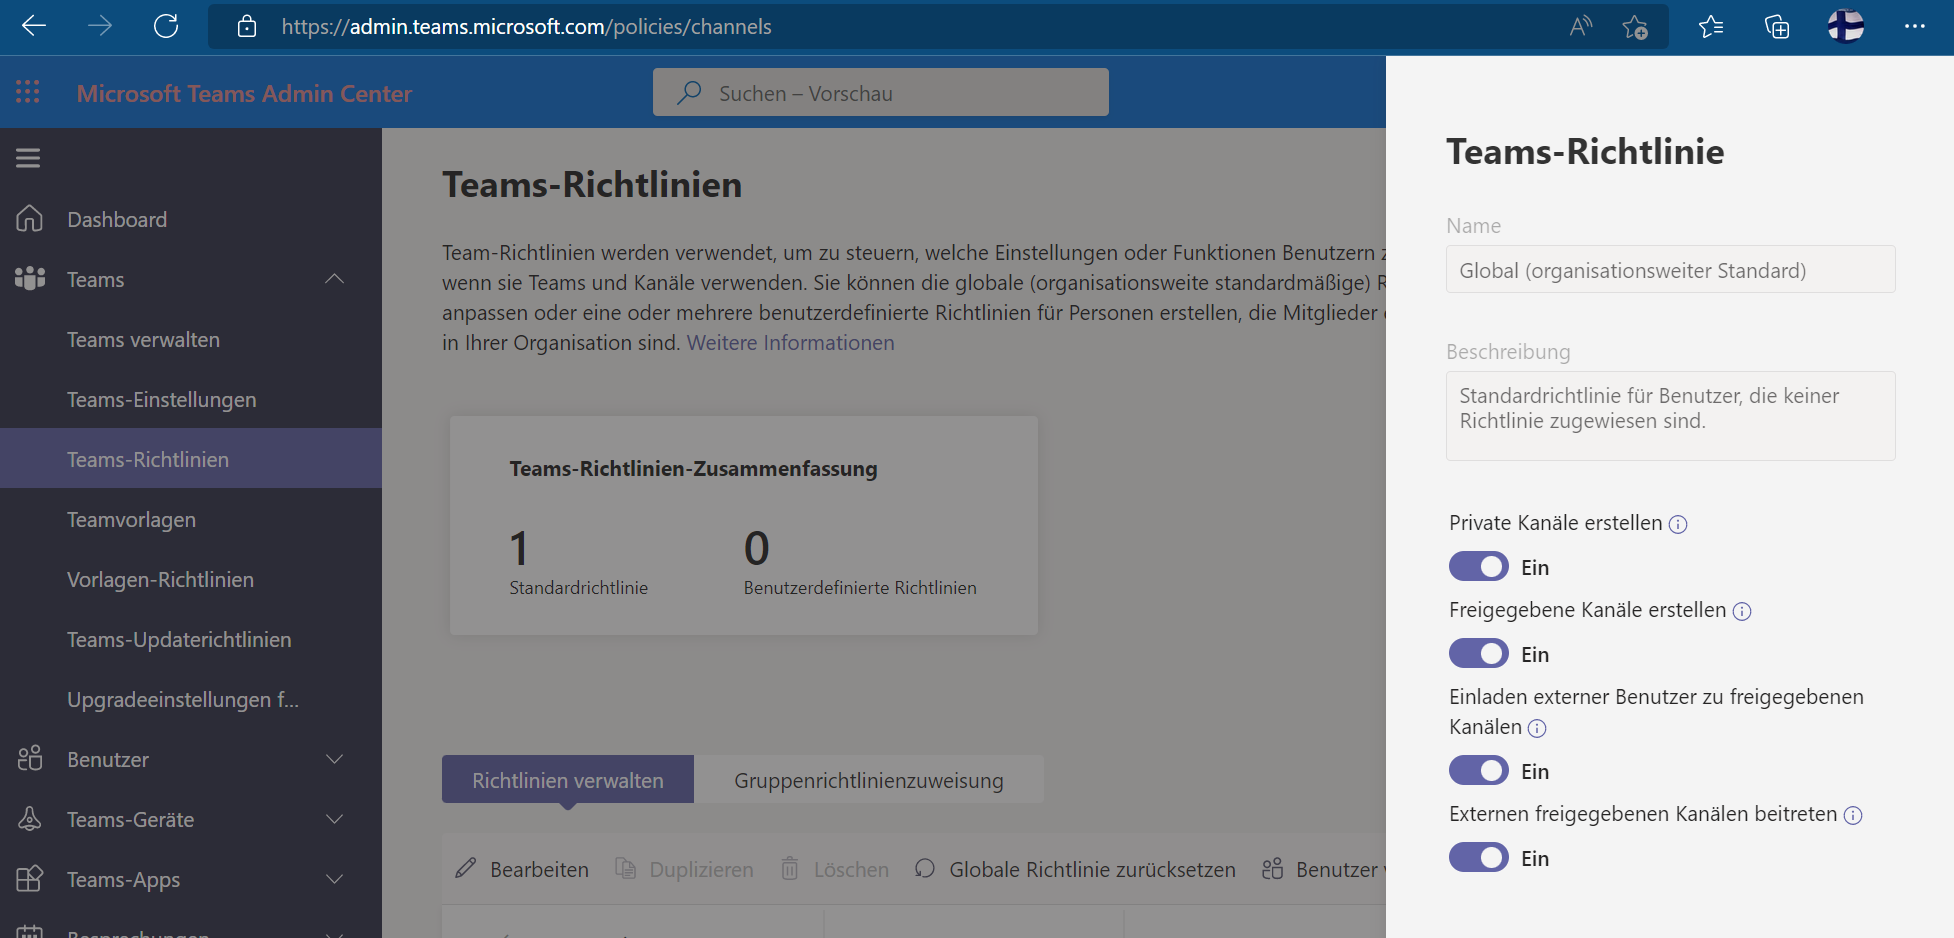The height and width of the screenshot is (938, 1954).
Task: Open Weitere Informationen link
Action: click(790, 343)
